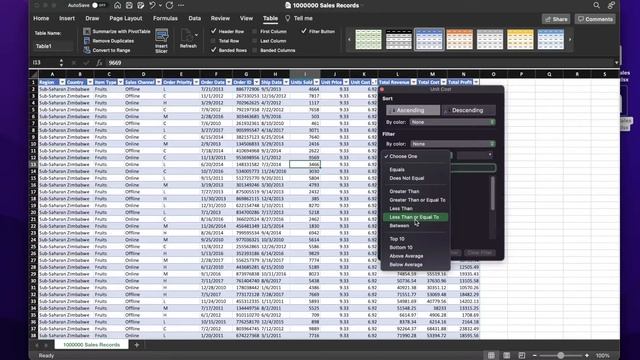The width and height of the screenshot is (640, 360).
Task: Open the insert function fx button
Action: coord(99,63)
